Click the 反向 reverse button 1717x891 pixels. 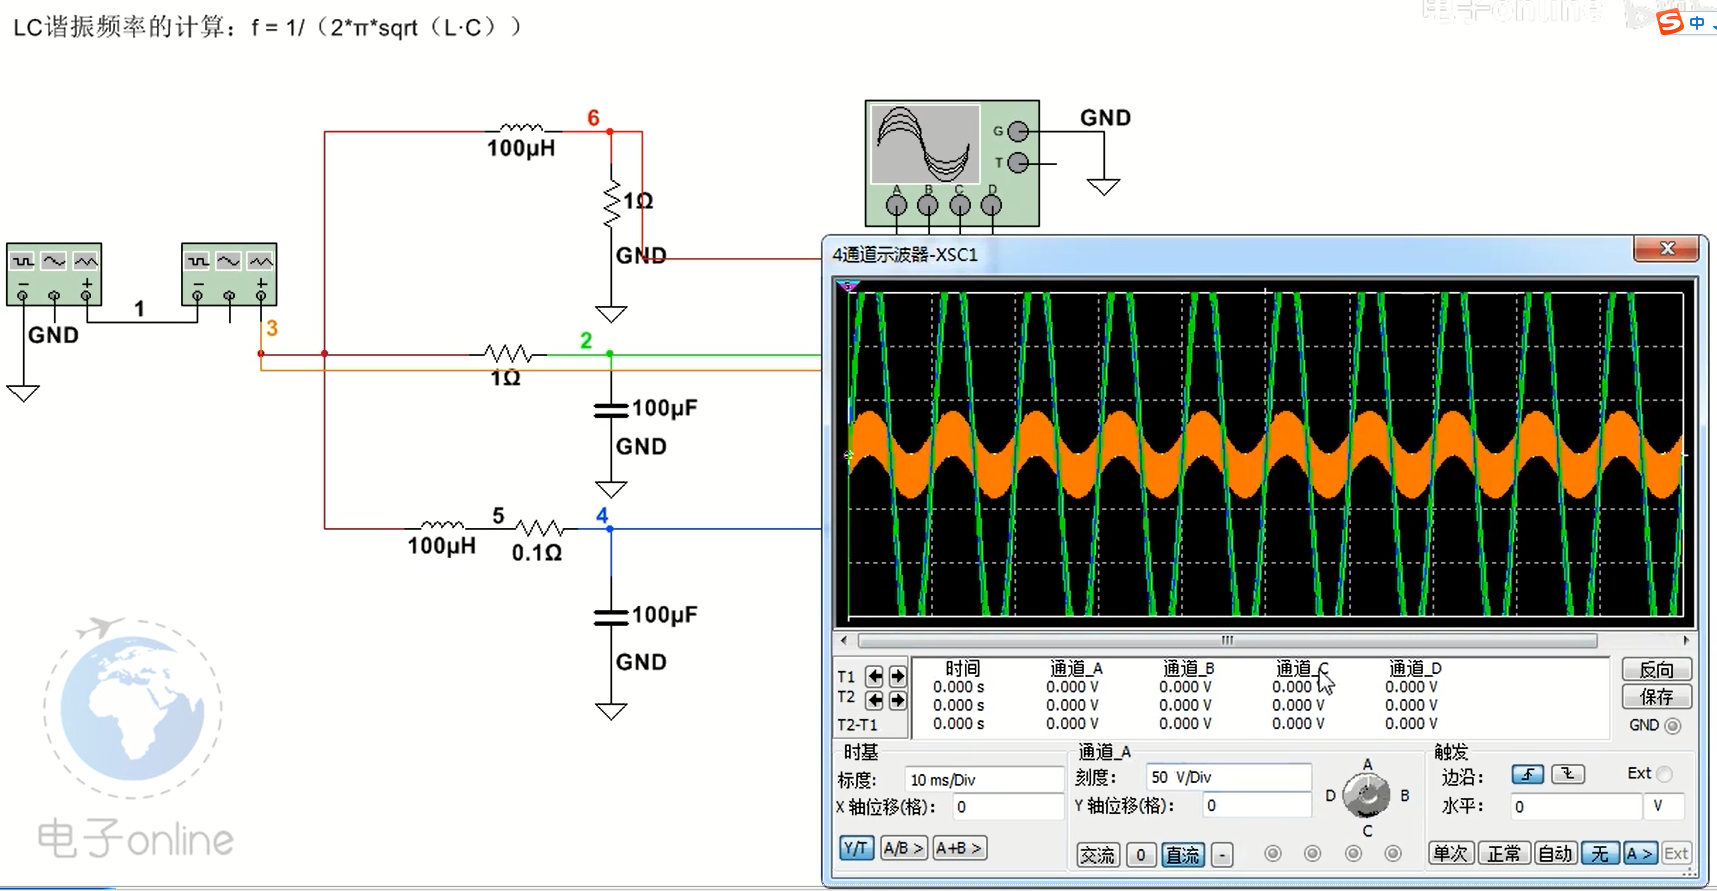coord(1657,669)
